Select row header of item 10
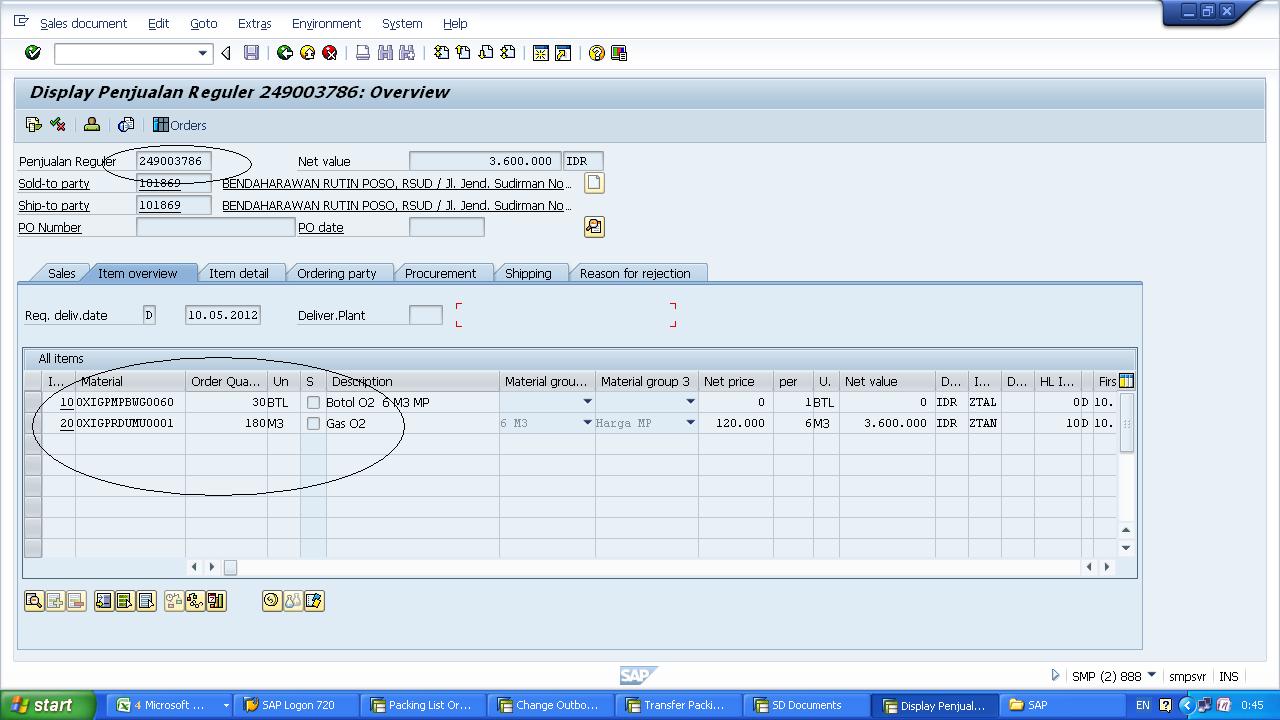The width and height of the screenshot is (1280, 720). coord(33,402)
